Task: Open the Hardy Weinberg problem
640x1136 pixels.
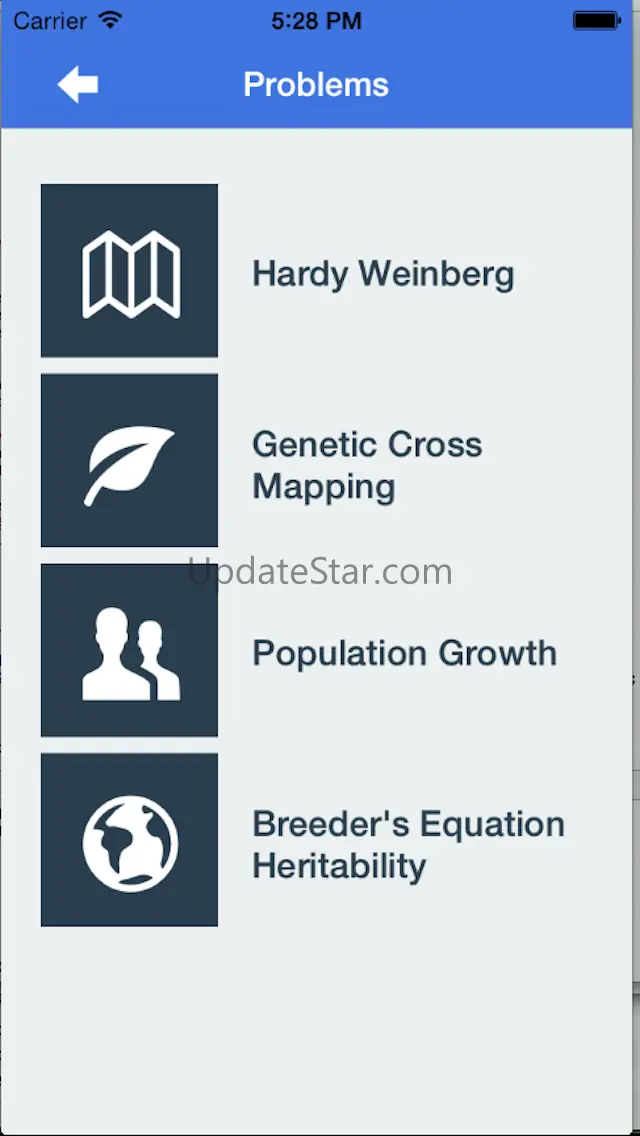Action: (x=383, y=274)
